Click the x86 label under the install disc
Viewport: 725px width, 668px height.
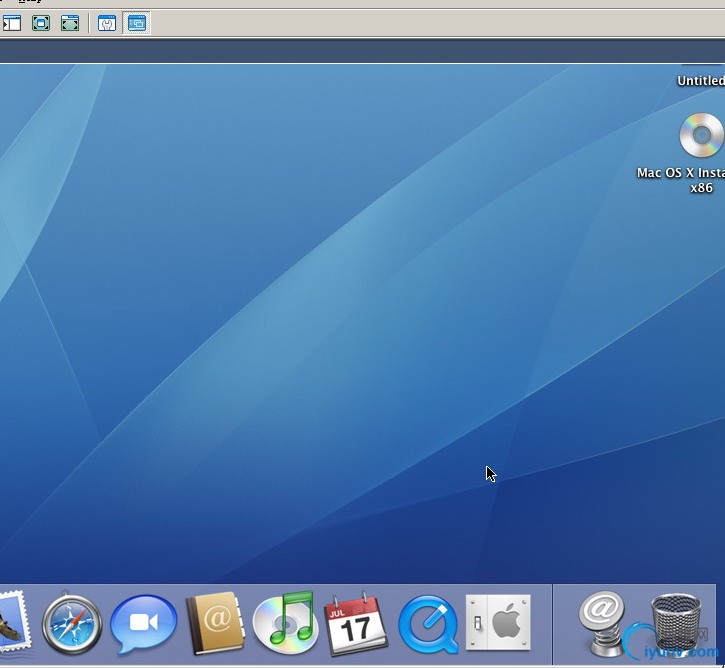701,188
